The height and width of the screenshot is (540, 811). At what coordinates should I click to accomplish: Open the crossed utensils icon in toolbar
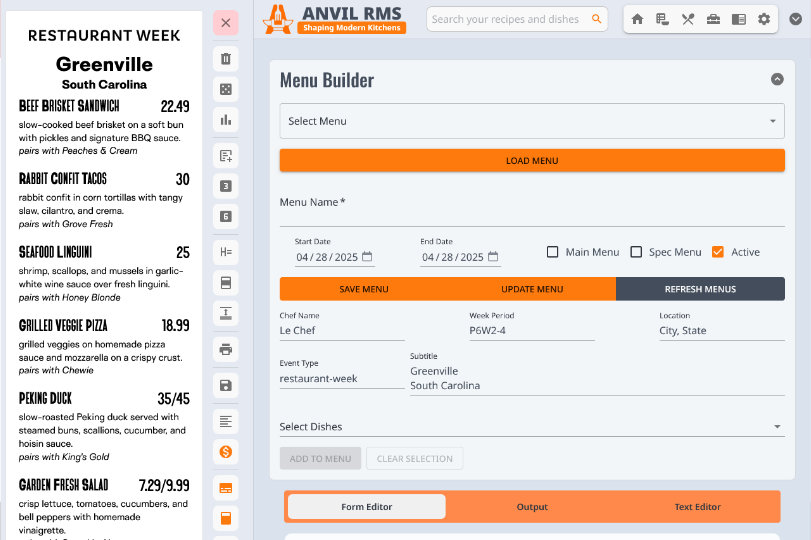pos(688,19)
